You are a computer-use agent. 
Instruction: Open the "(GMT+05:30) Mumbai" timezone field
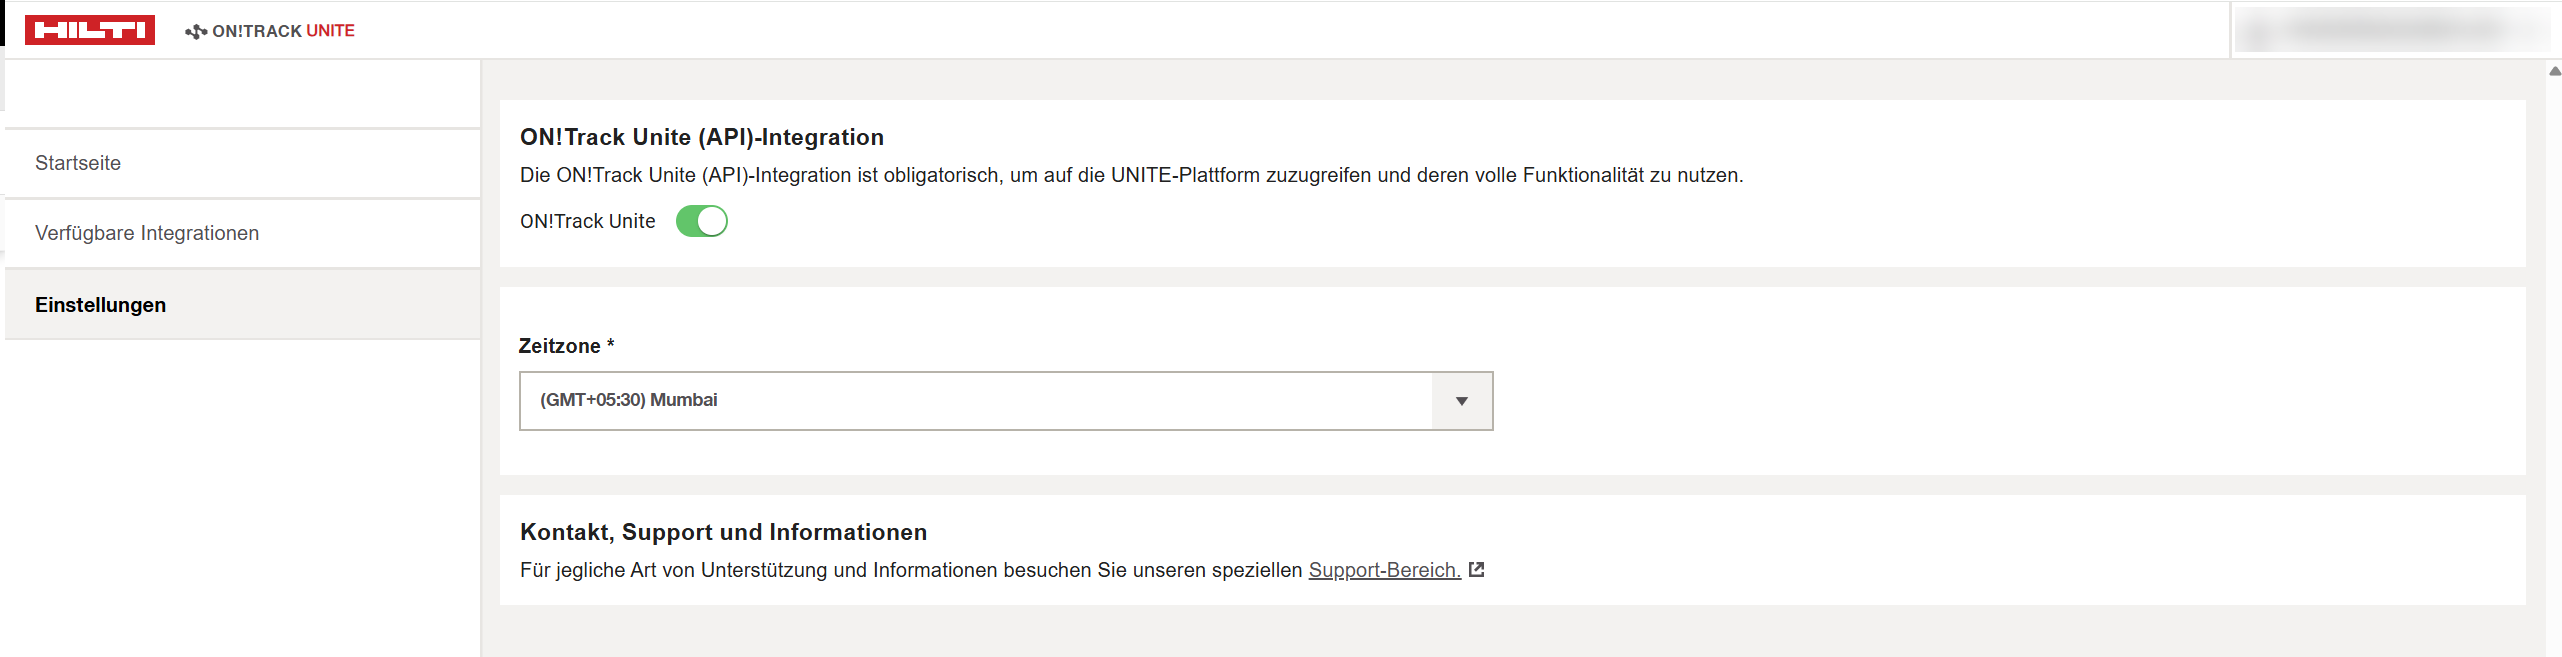tap(975, 401)
